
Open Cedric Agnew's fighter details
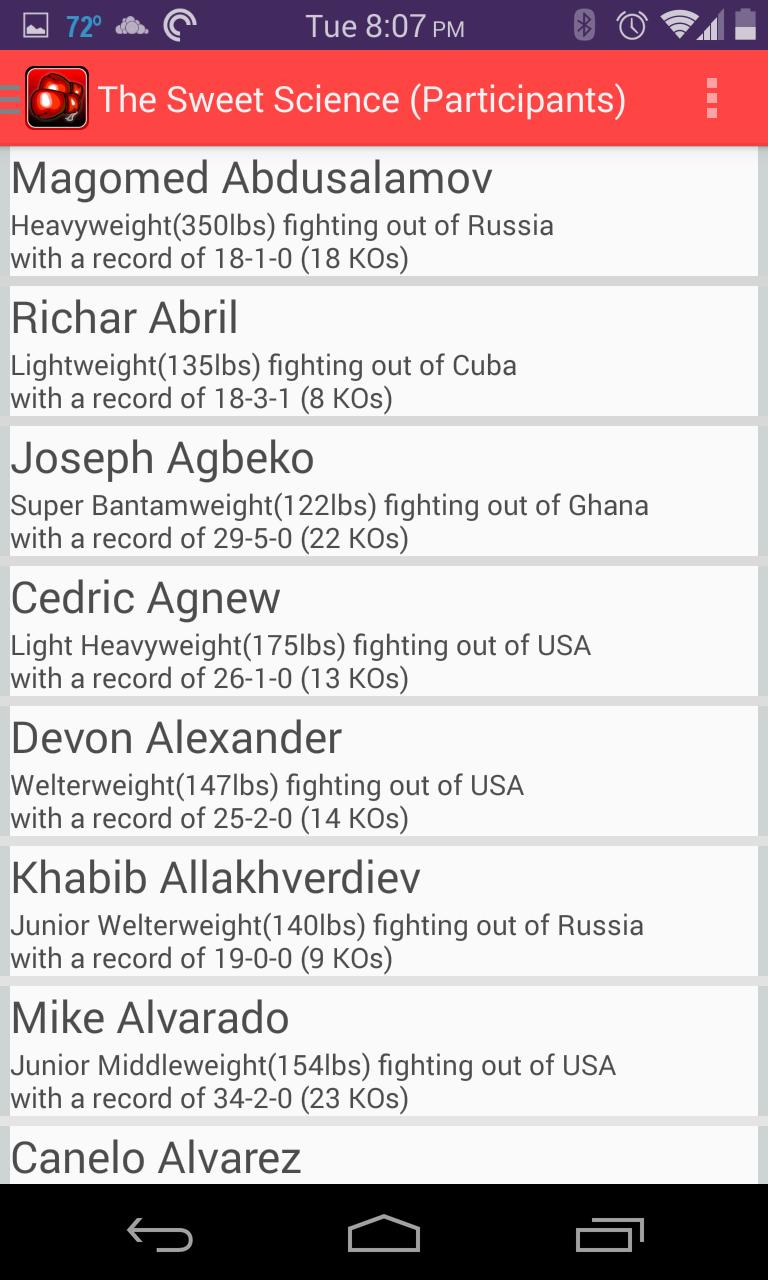coord(384,633)
